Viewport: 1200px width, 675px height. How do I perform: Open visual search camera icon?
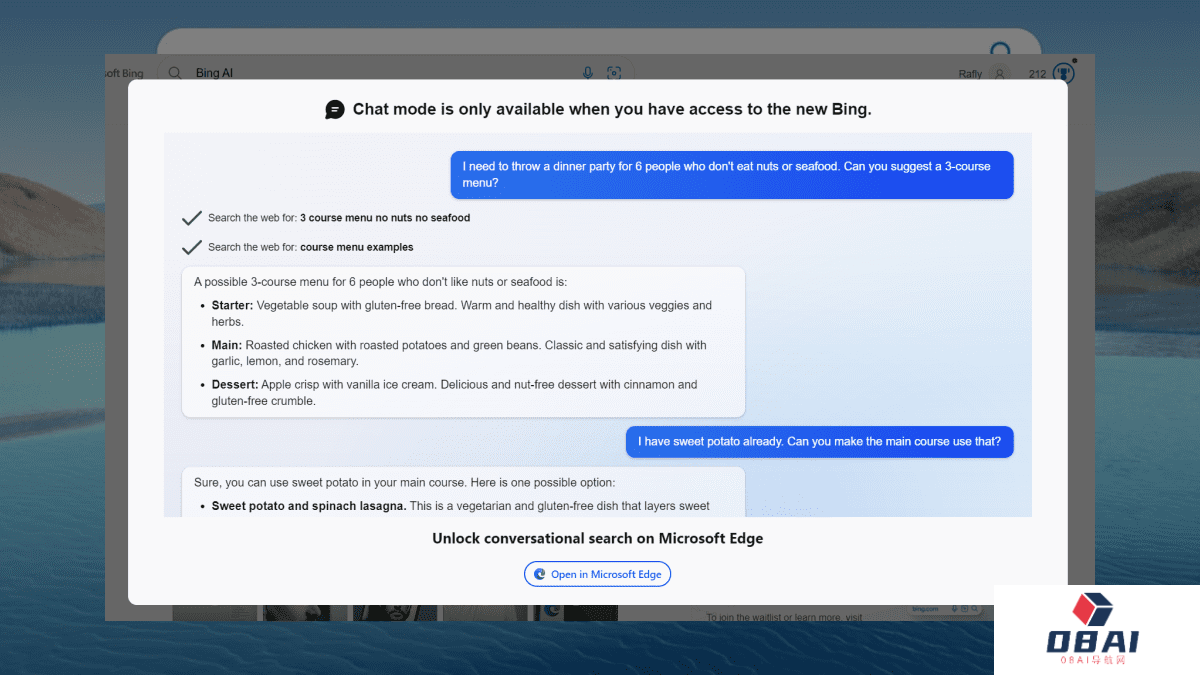coord(614,73)
